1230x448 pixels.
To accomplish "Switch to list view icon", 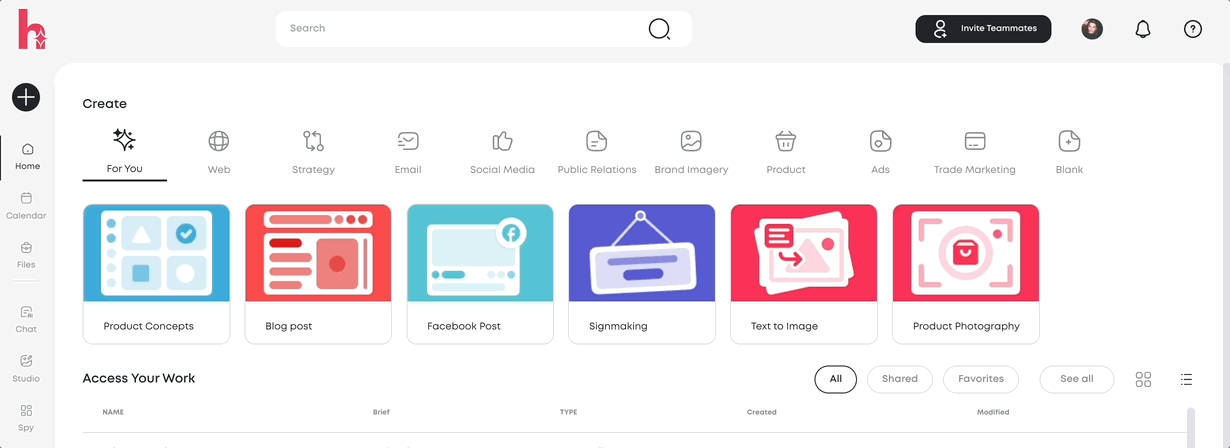I will 1186,379.
